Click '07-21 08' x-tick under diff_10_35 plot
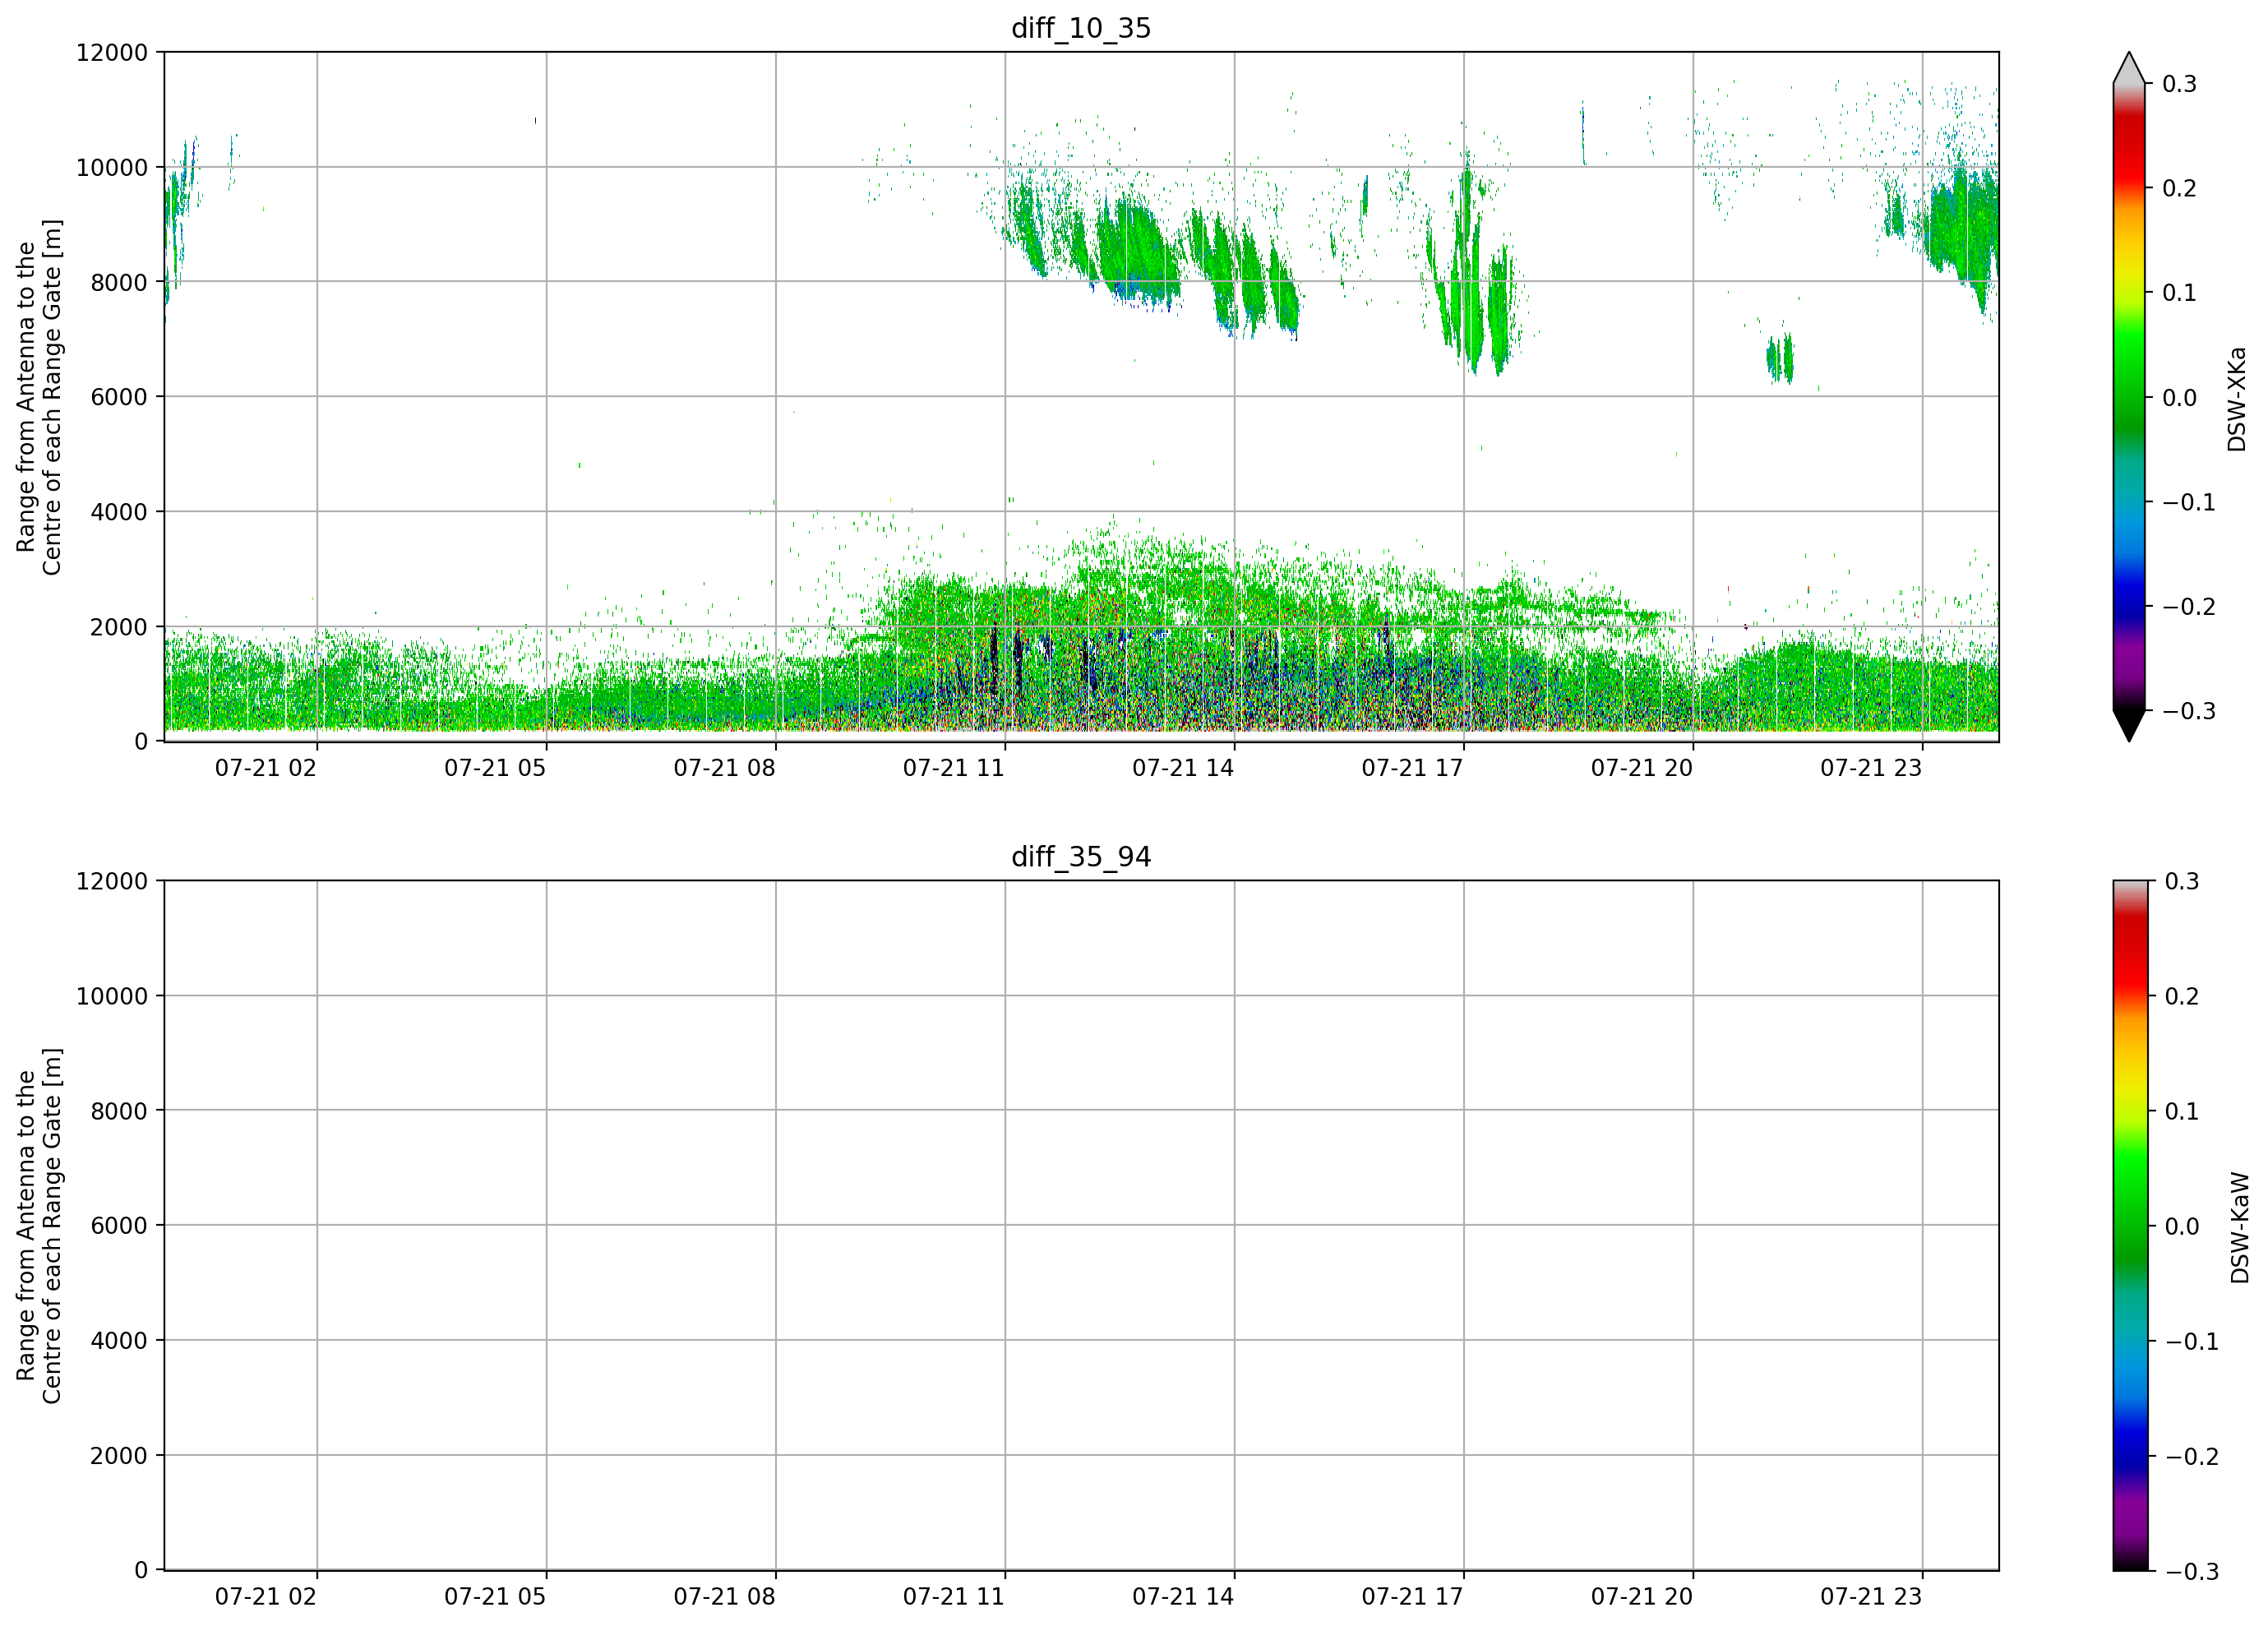The image size is (2268, 1626). point(724,768)
